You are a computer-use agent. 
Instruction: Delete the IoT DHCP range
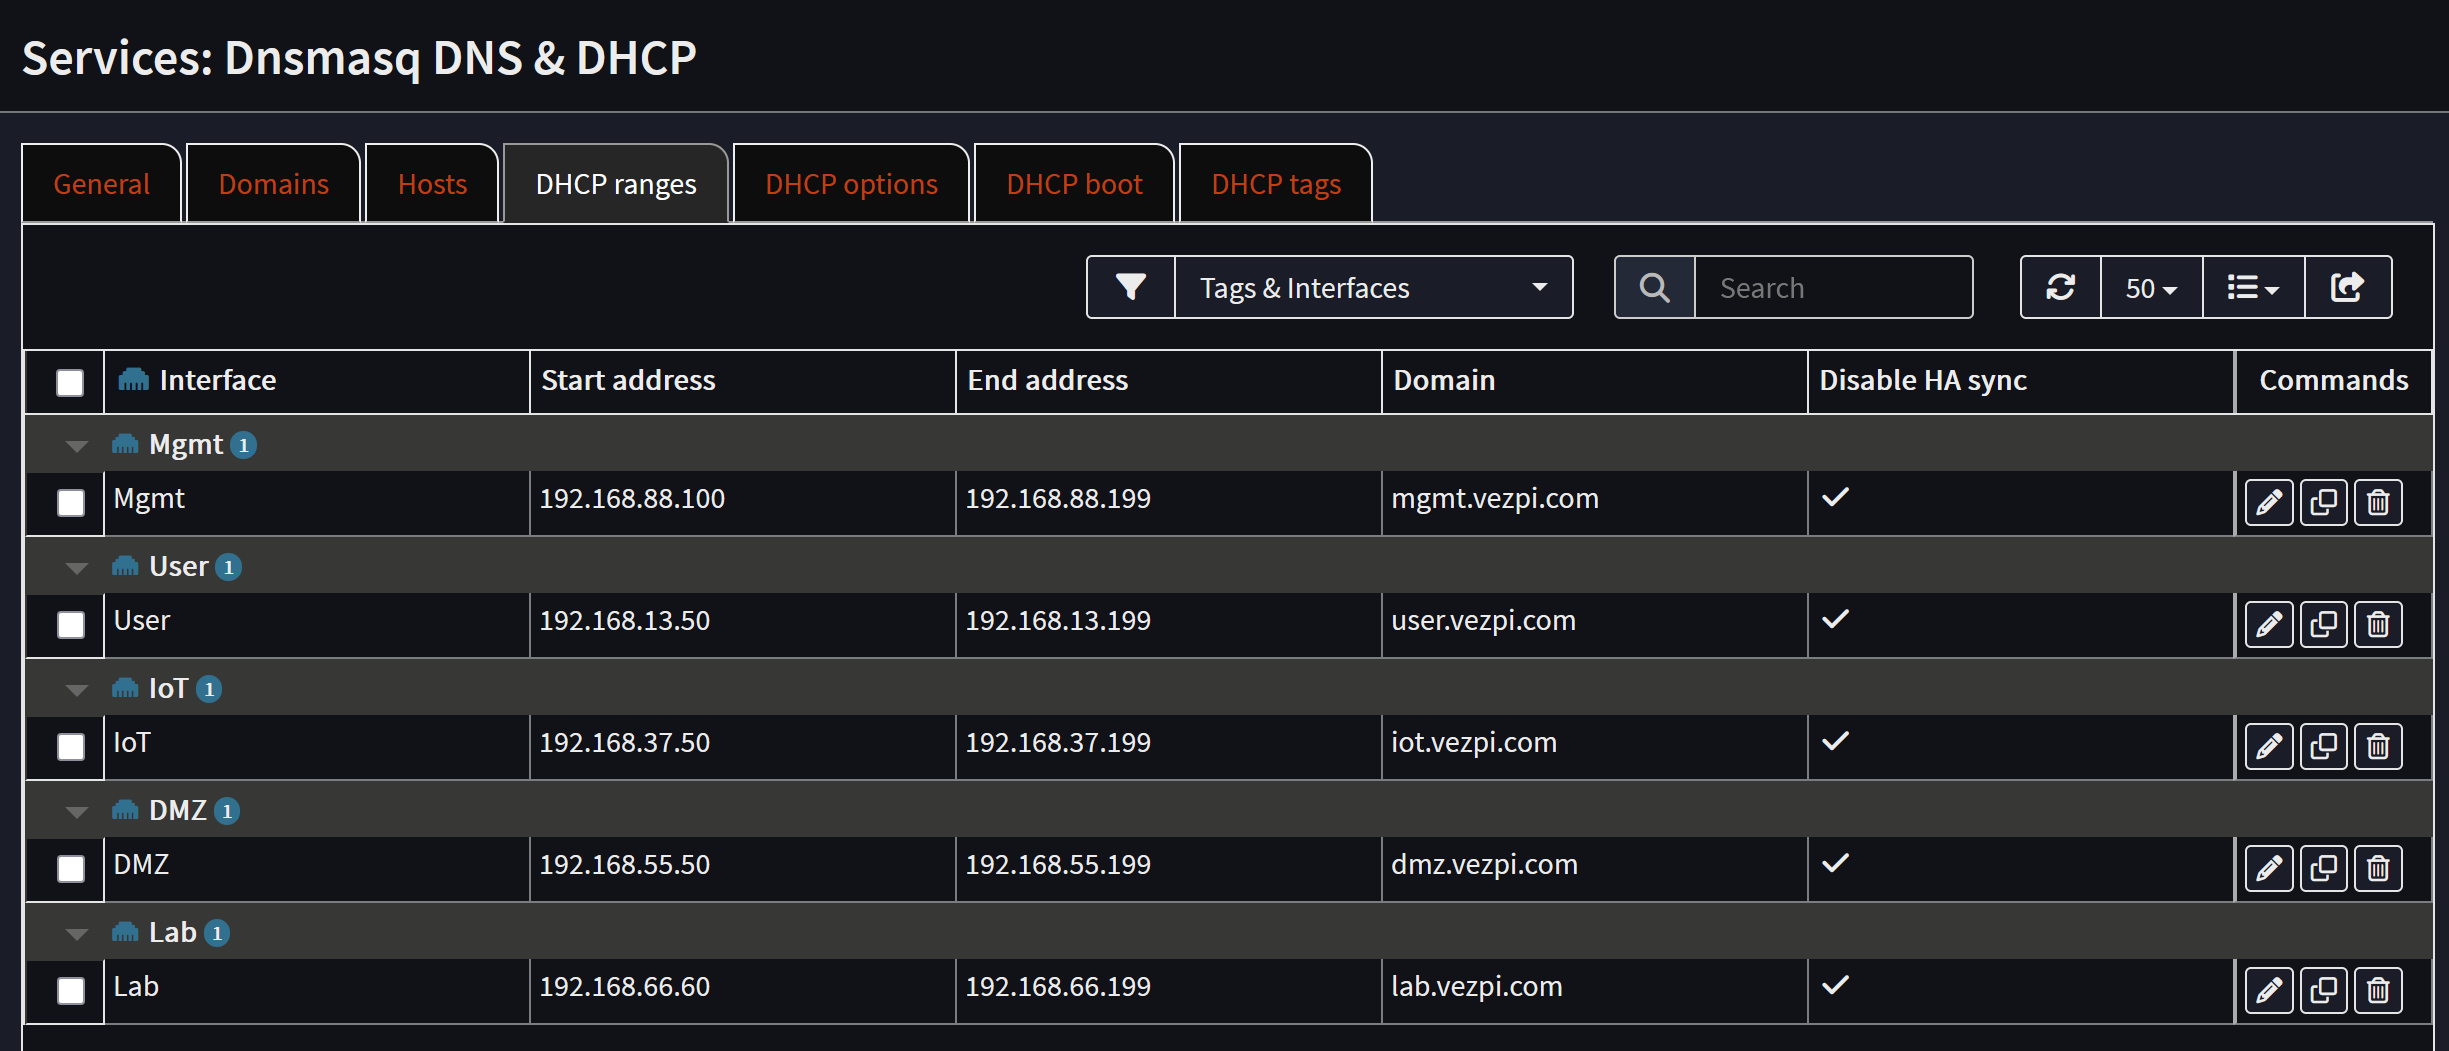click(2378, 746)
